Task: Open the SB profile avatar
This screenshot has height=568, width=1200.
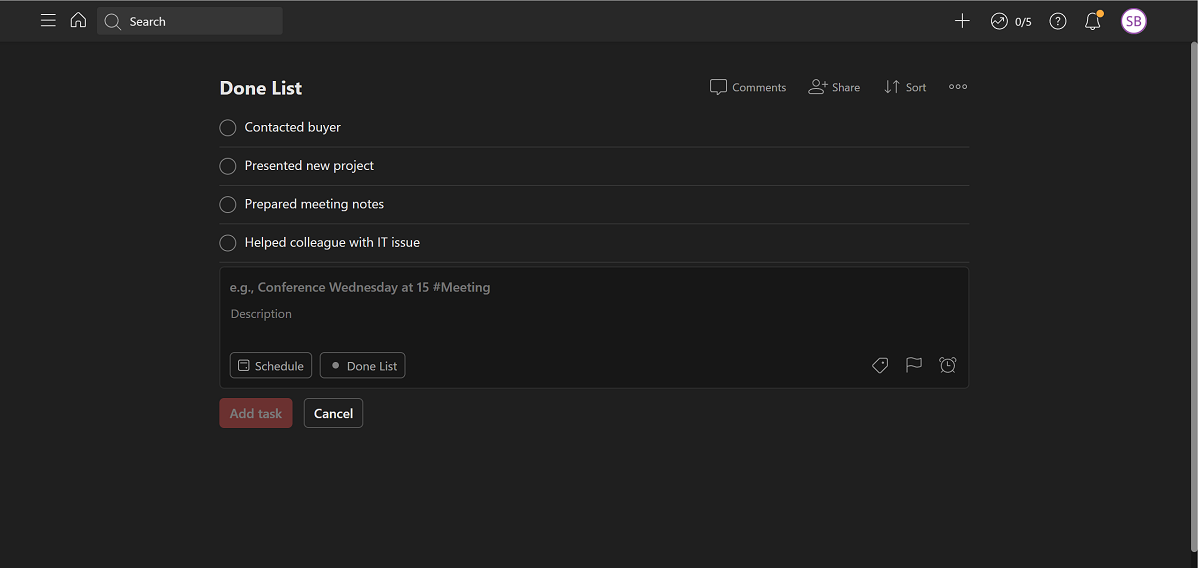Action: coord(1133,21)
